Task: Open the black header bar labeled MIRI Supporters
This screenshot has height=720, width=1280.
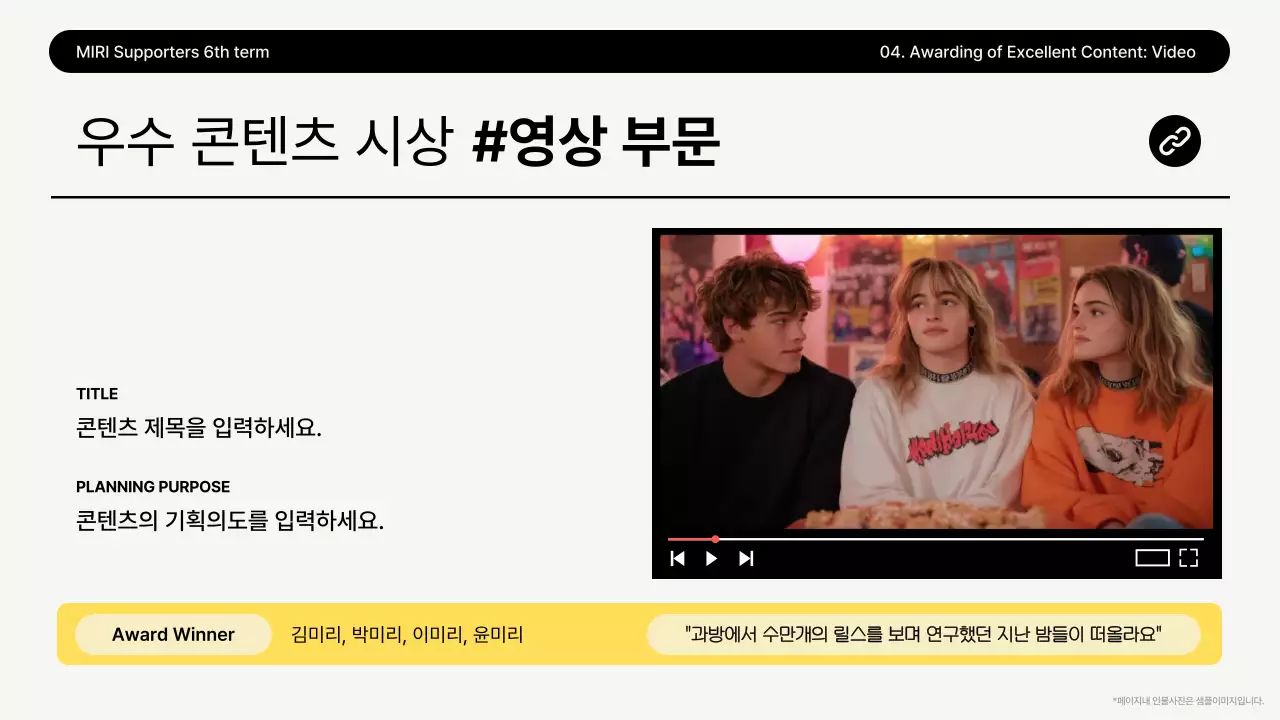Action: [640, 51]
